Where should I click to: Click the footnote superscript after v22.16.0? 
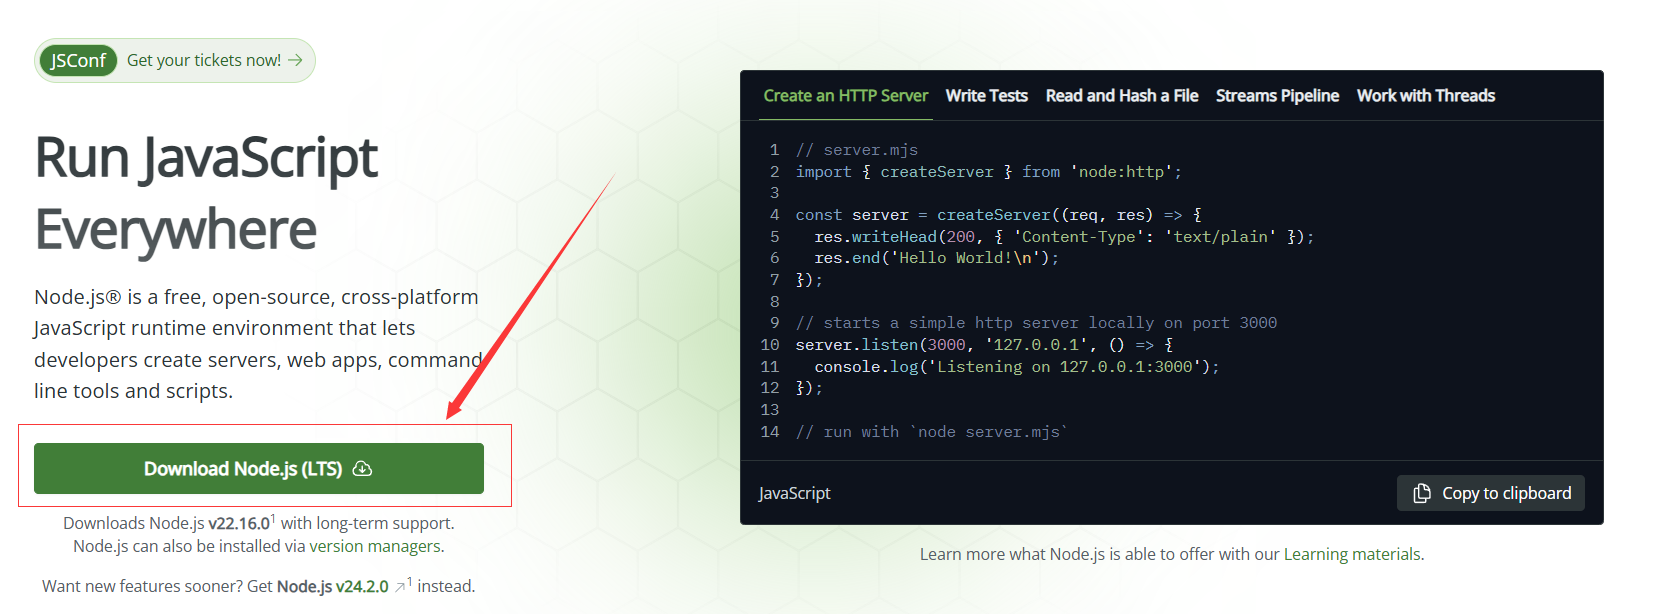click(x=273, y=518)
